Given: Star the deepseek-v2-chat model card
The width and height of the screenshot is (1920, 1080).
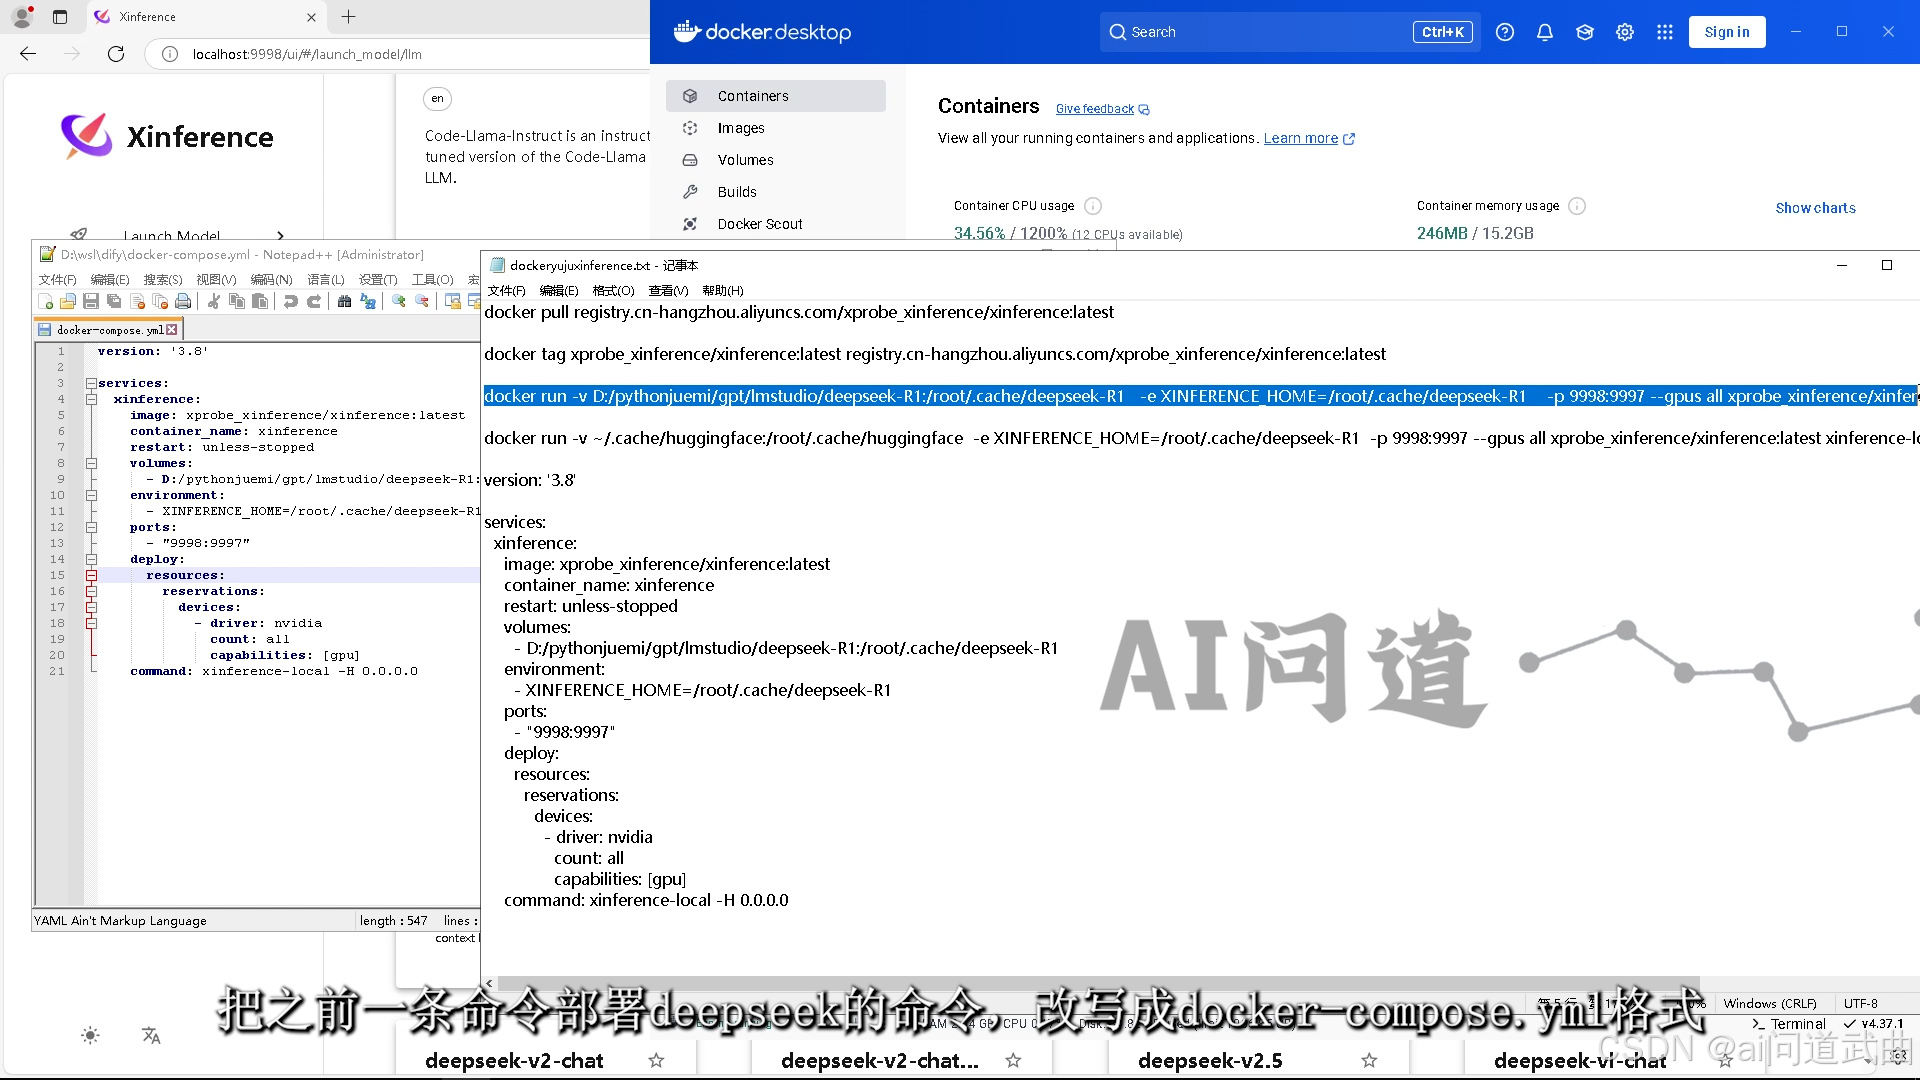Looking at the screenshot, I should pyautogui.click(x=656, y=1060).
